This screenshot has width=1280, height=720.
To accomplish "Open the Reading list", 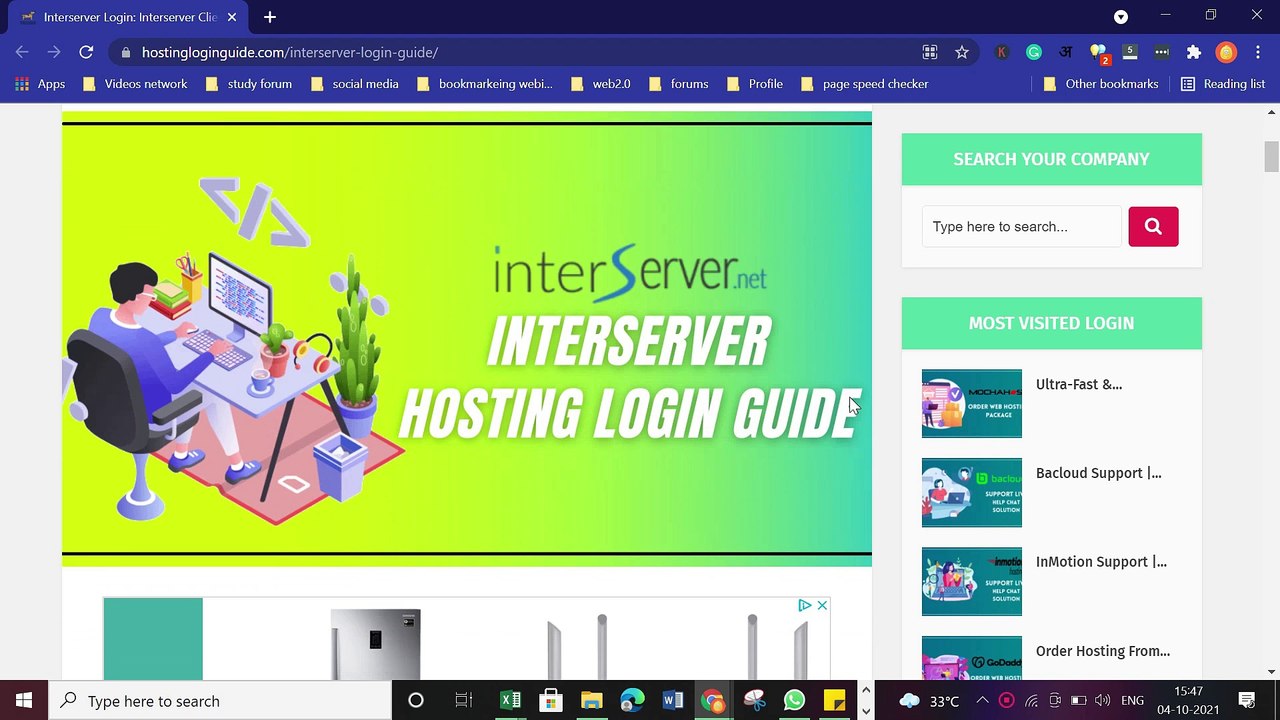I will click(1223, 84).
